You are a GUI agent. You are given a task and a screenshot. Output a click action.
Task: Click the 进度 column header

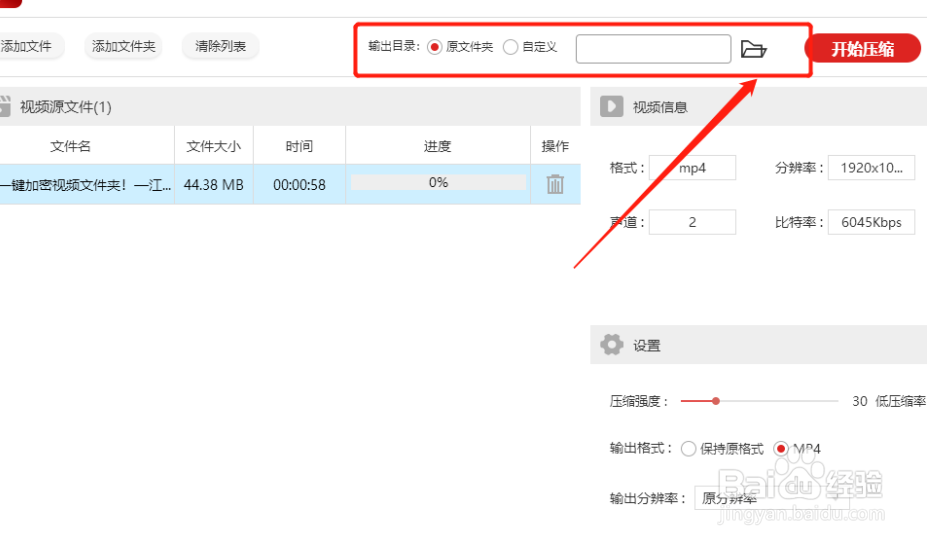438,146
